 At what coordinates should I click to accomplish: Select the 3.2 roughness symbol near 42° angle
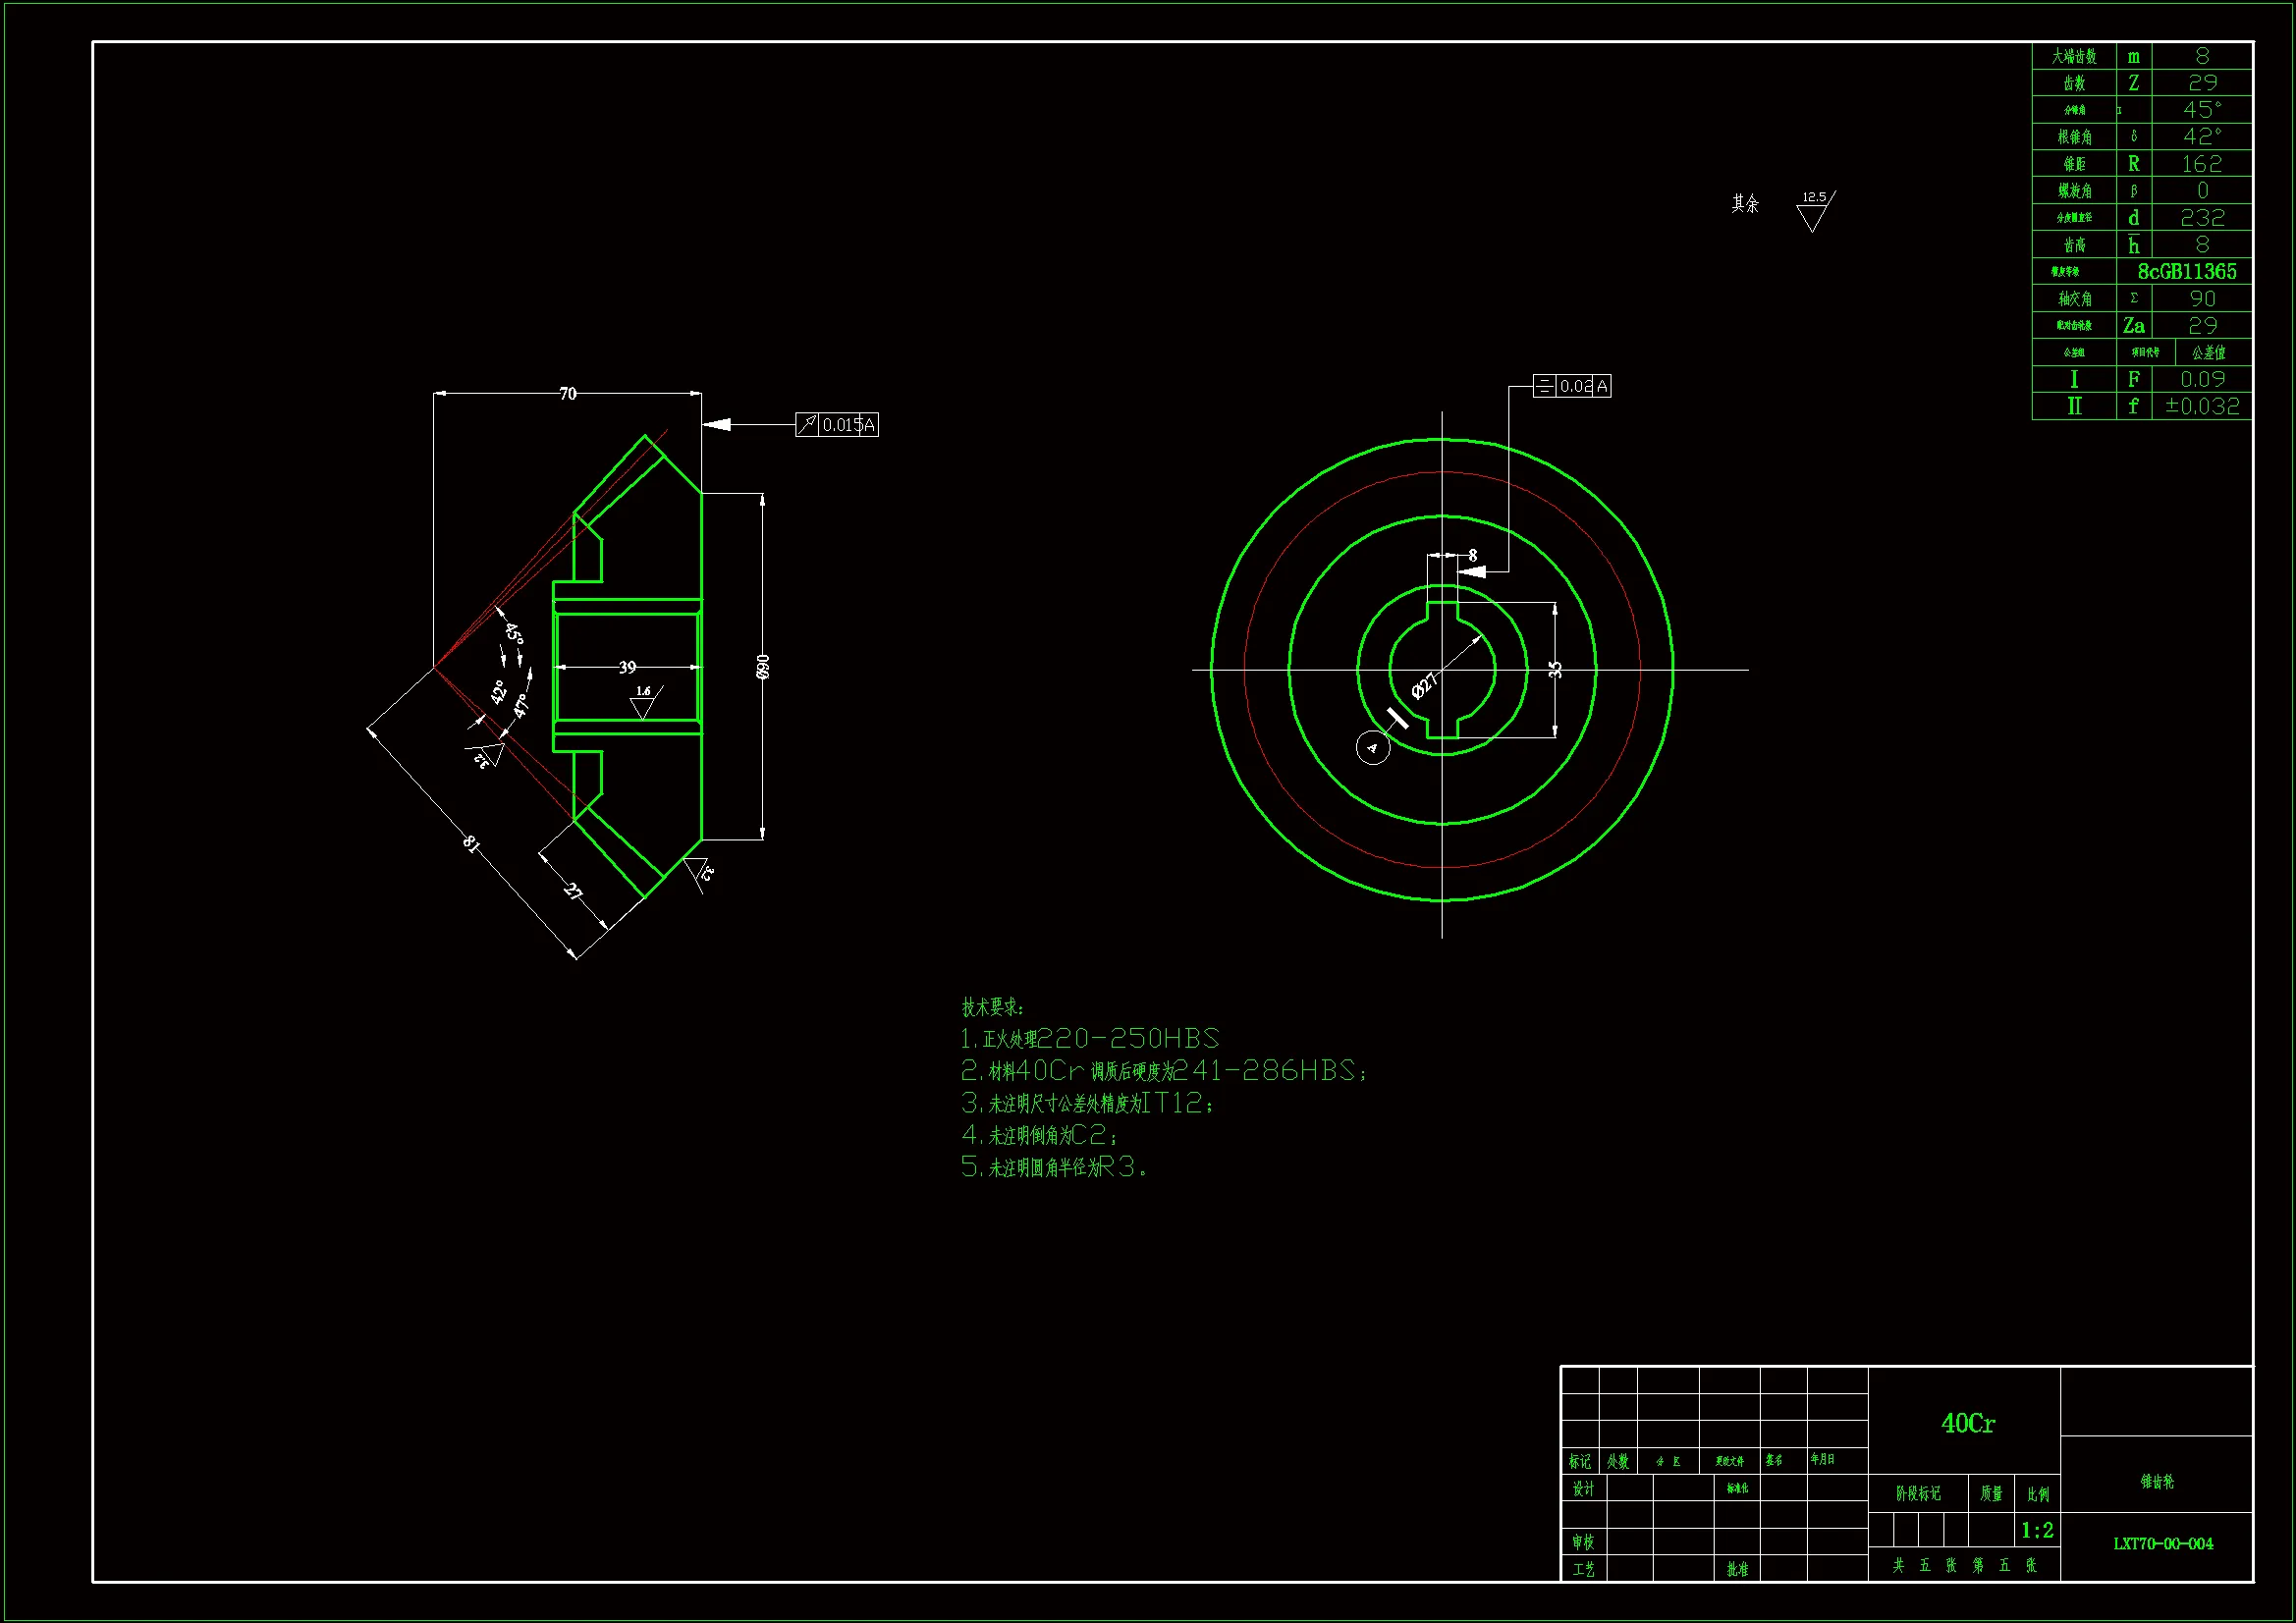[484, 756]
